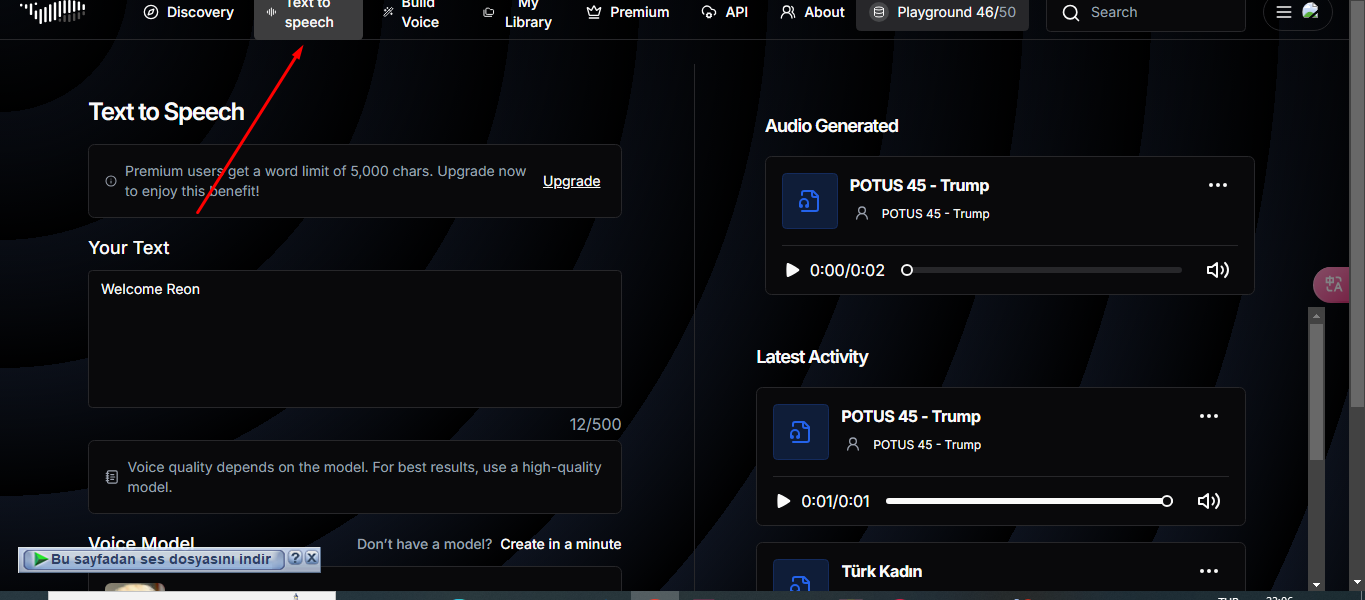Open the more options in Audio Generated card
Screen dimensions: 1365x600
(x=1218, y=185)
